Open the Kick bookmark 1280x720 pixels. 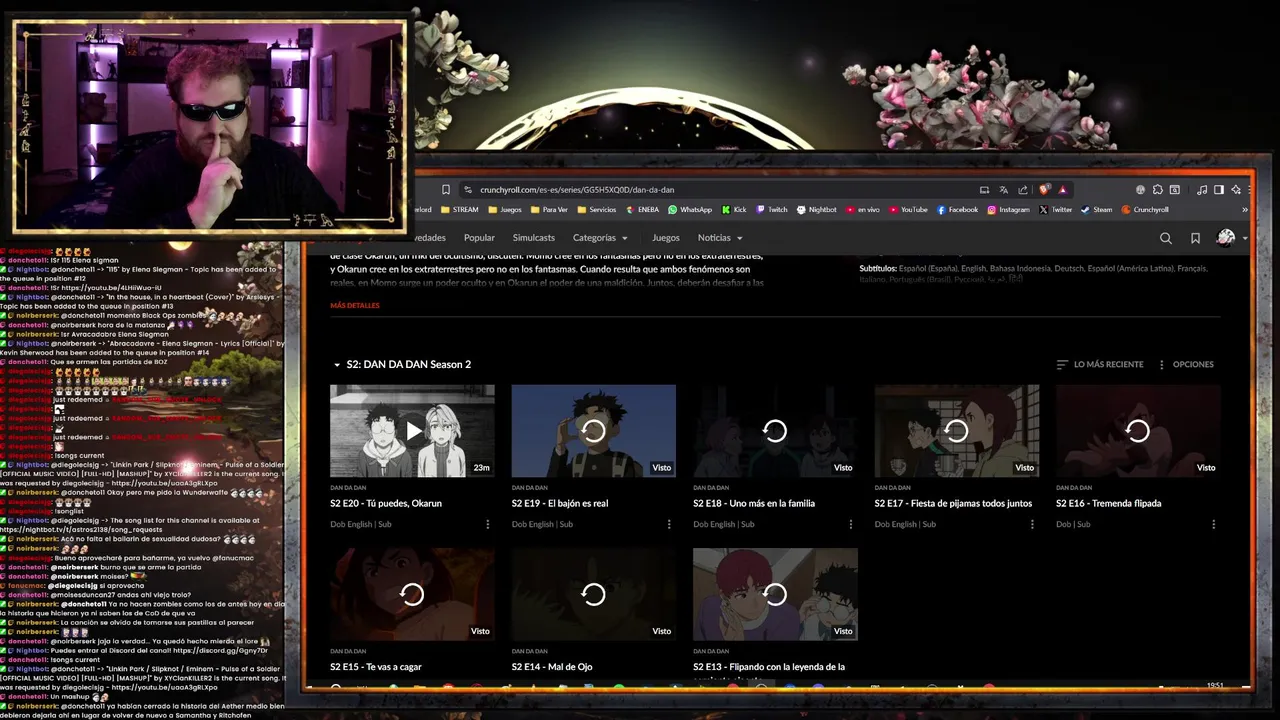pyautogui.click(x=734, y=210)
